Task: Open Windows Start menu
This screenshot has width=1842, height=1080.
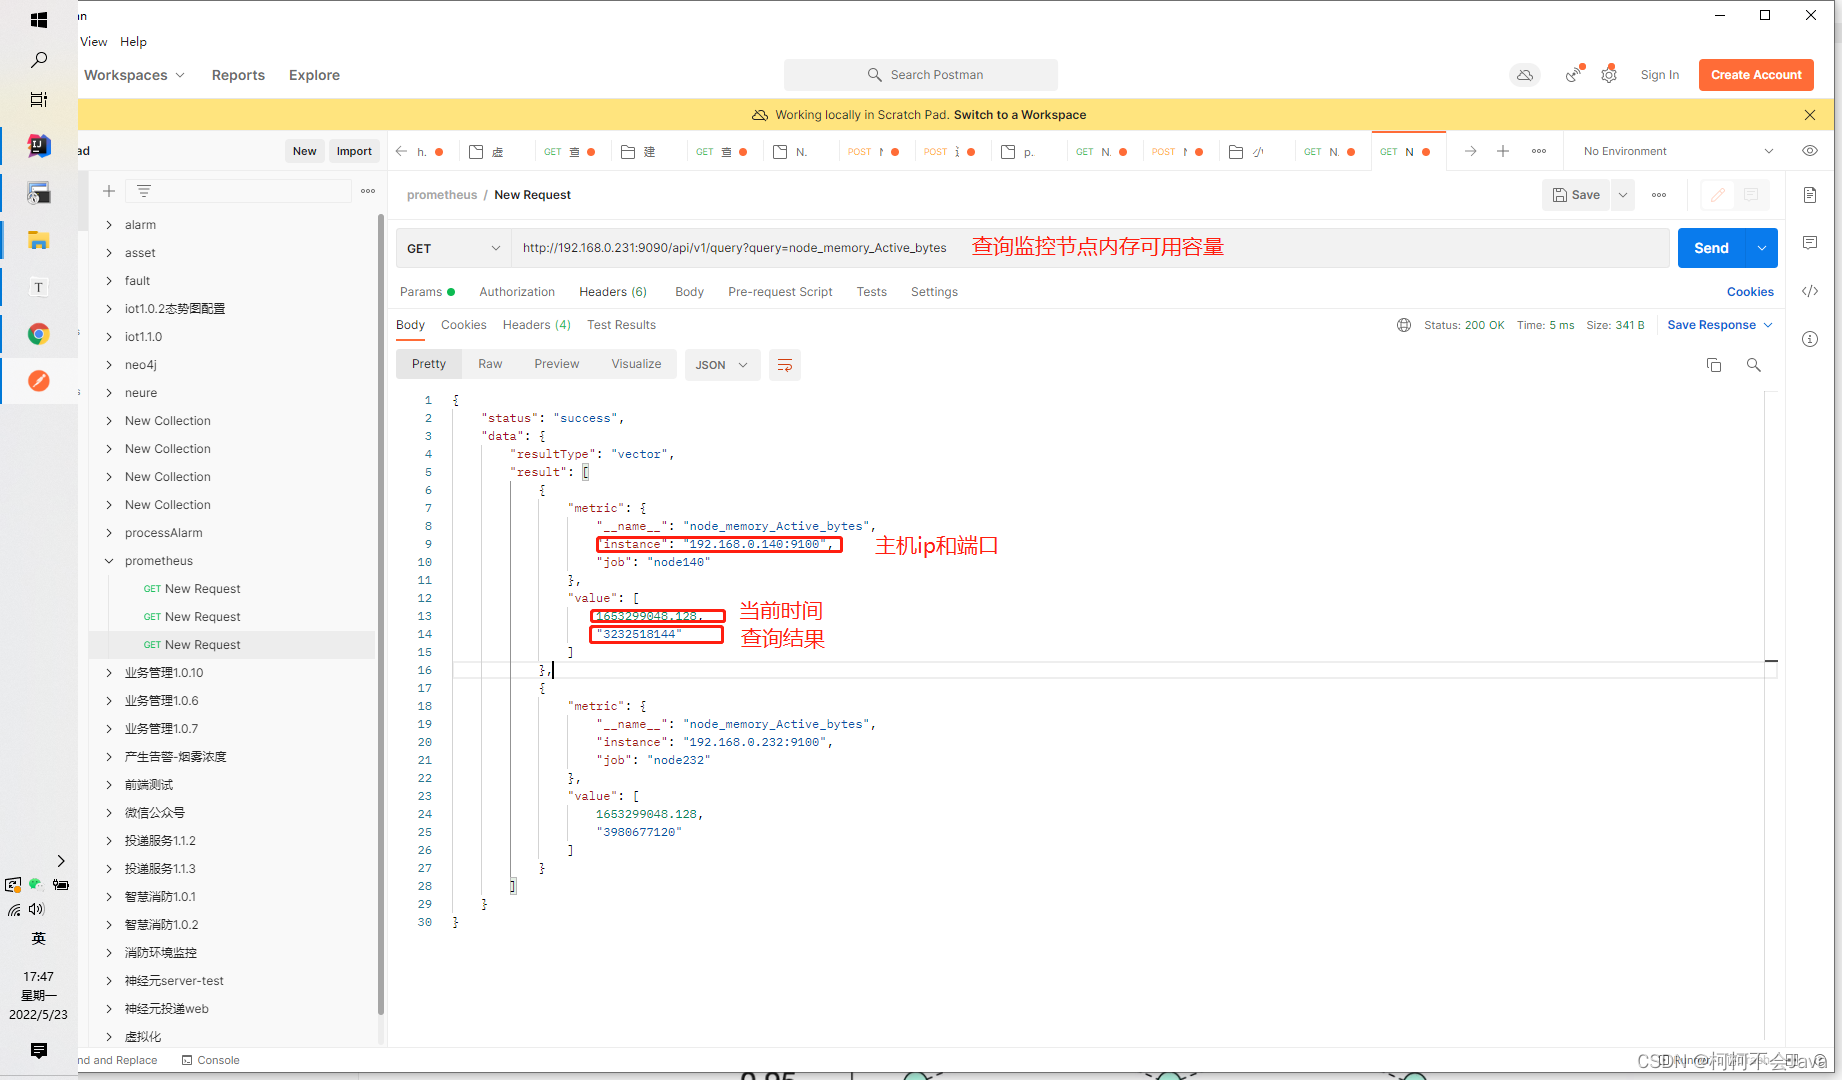Action: tap(39, 20)
